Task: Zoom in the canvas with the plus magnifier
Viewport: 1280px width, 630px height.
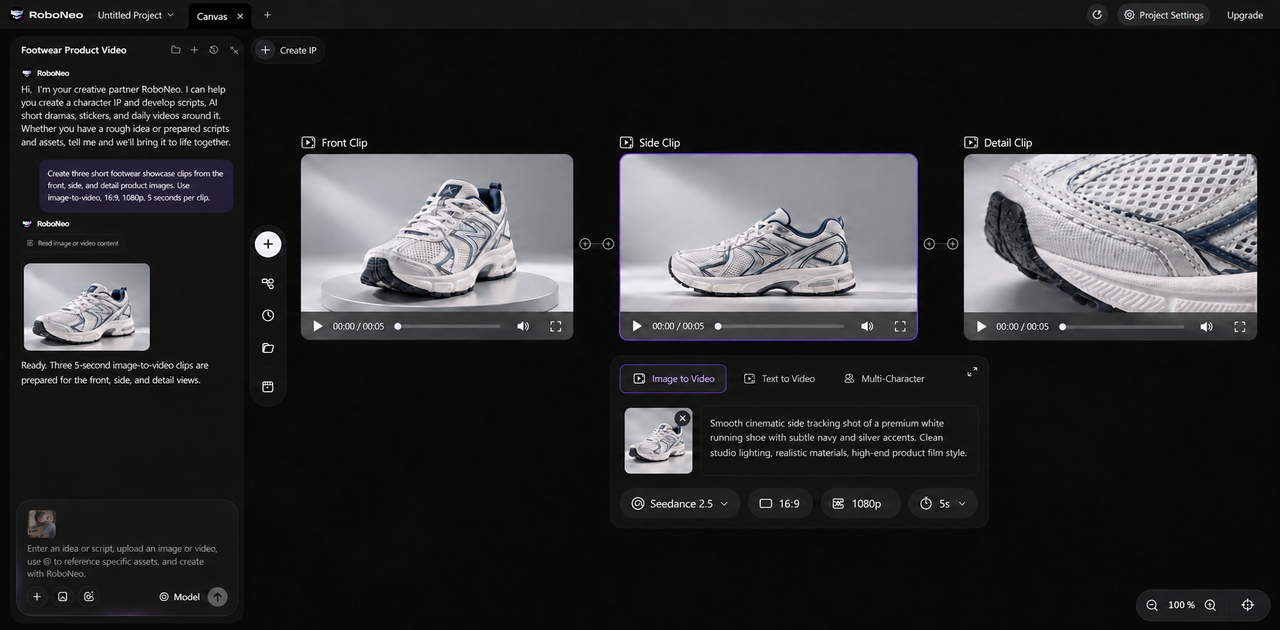Action: [1210, 605]
